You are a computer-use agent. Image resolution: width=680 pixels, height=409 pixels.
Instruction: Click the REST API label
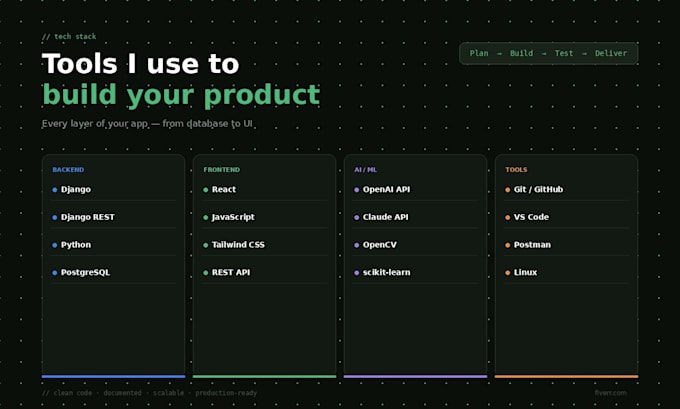(231, 272)
